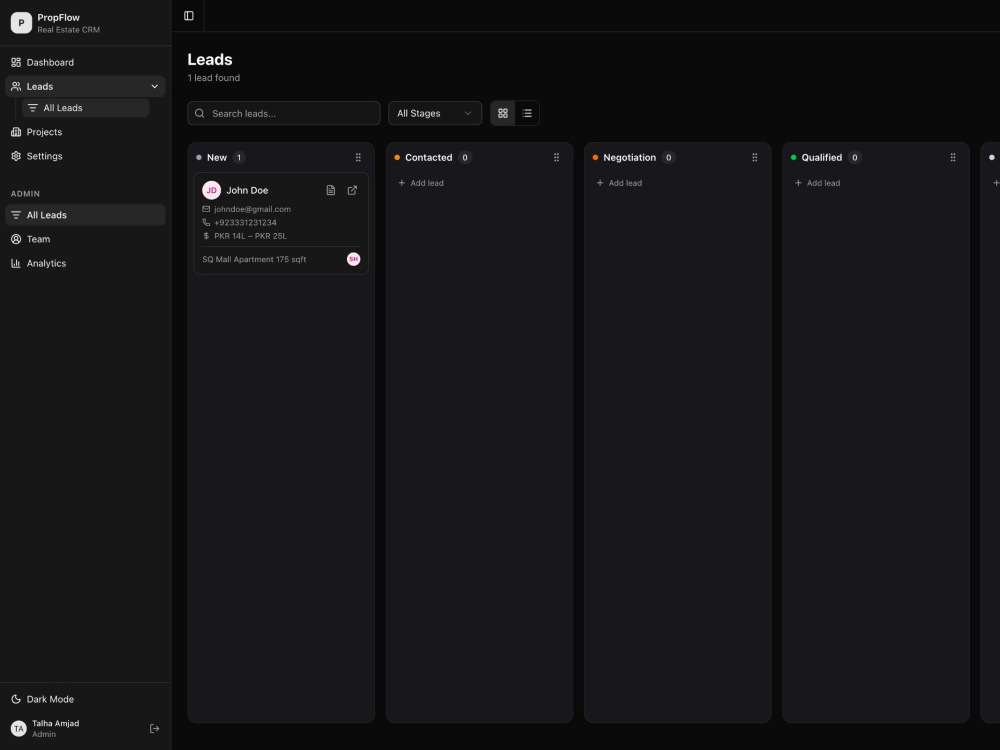Click the New column drag handle
This screenshot has width=1000, height=750.
tap(358, 158)
